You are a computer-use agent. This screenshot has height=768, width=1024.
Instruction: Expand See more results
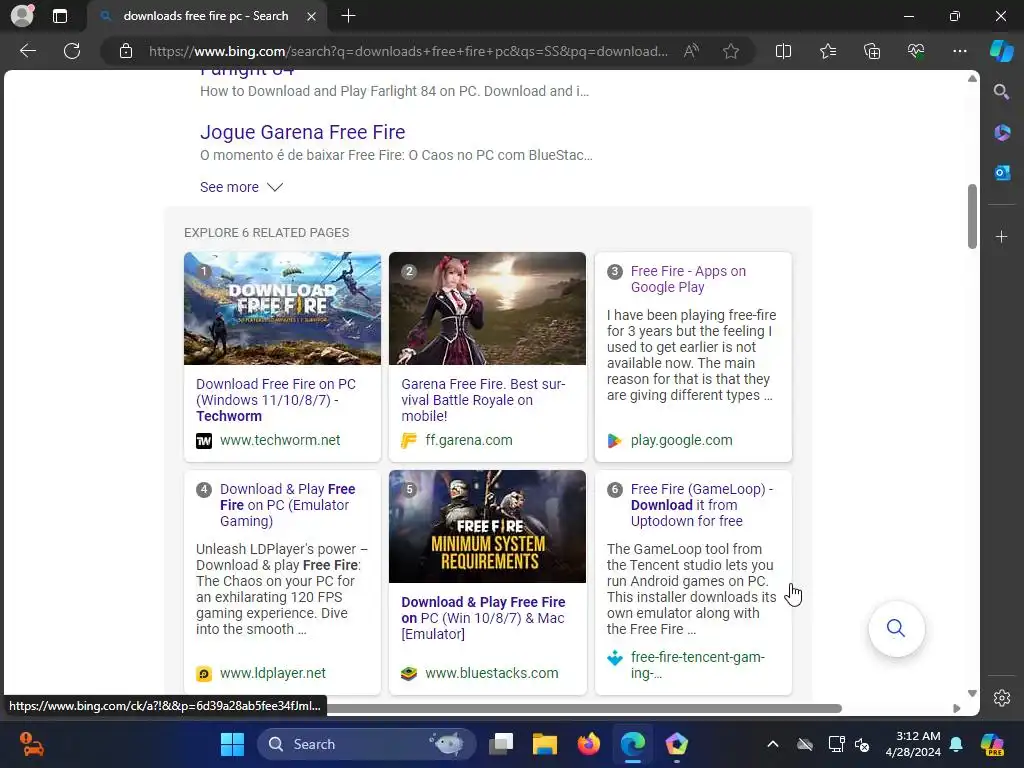point(241,187)
